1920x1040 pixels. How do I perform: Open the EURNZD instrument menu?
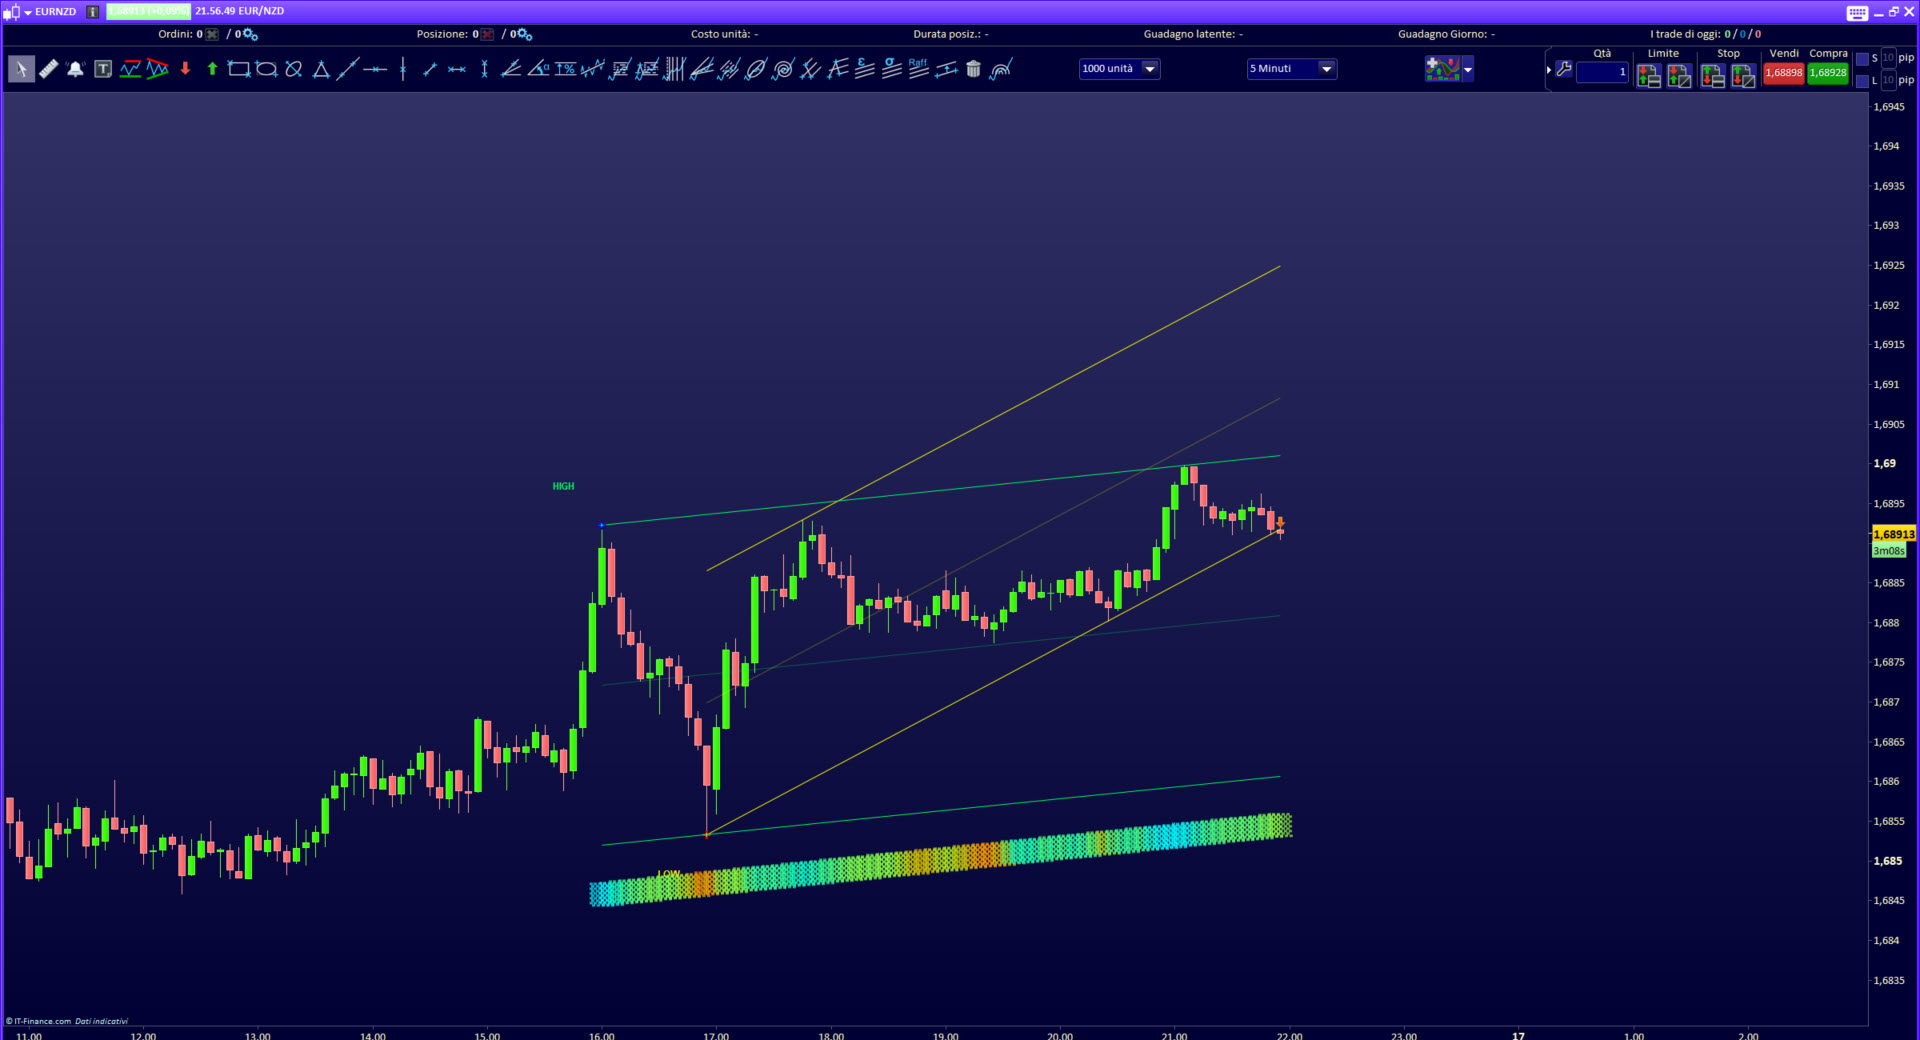[50, 12]
